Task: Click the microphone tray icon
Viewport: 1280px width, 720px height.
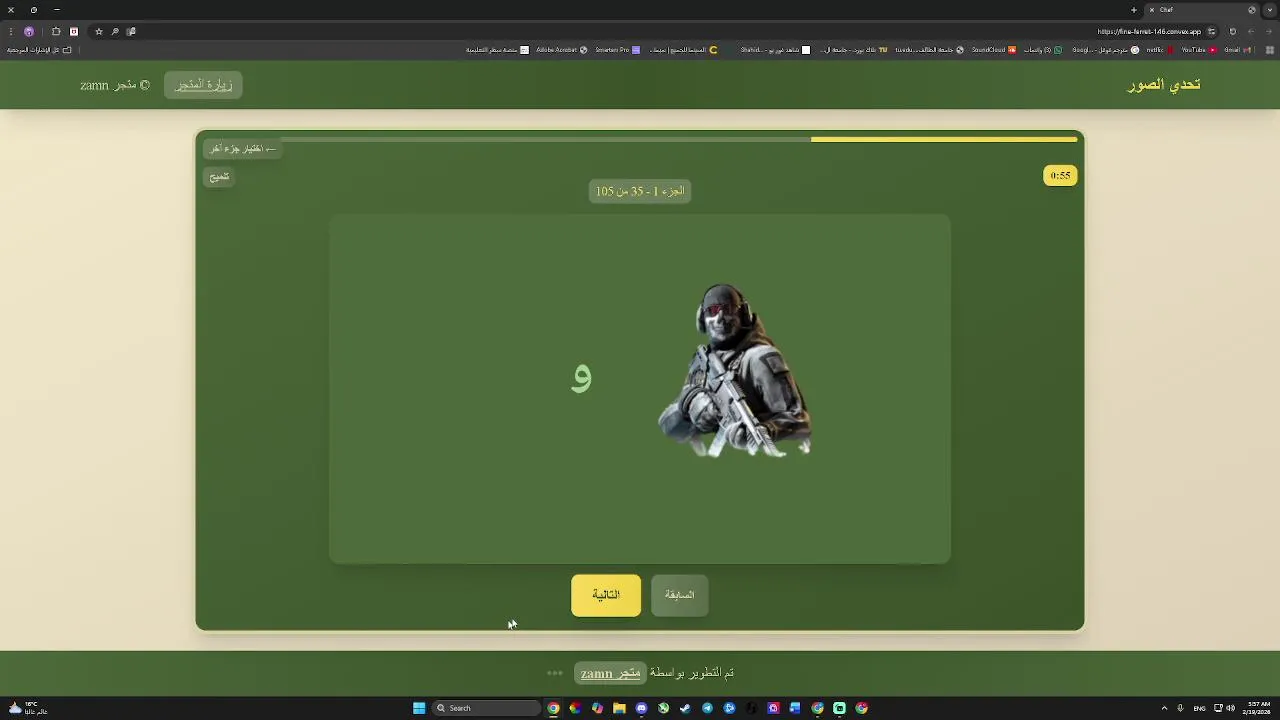Action: pos(1180,708)
